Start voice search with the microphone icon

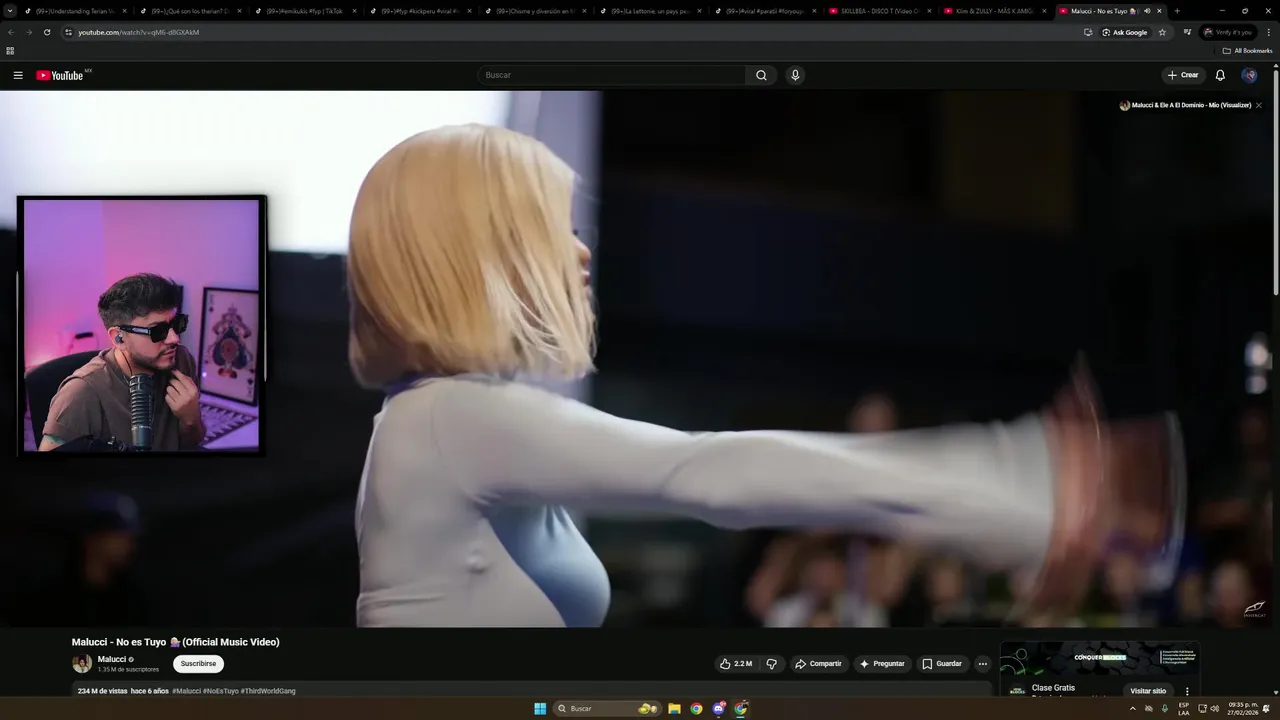(x=795, y=75)
